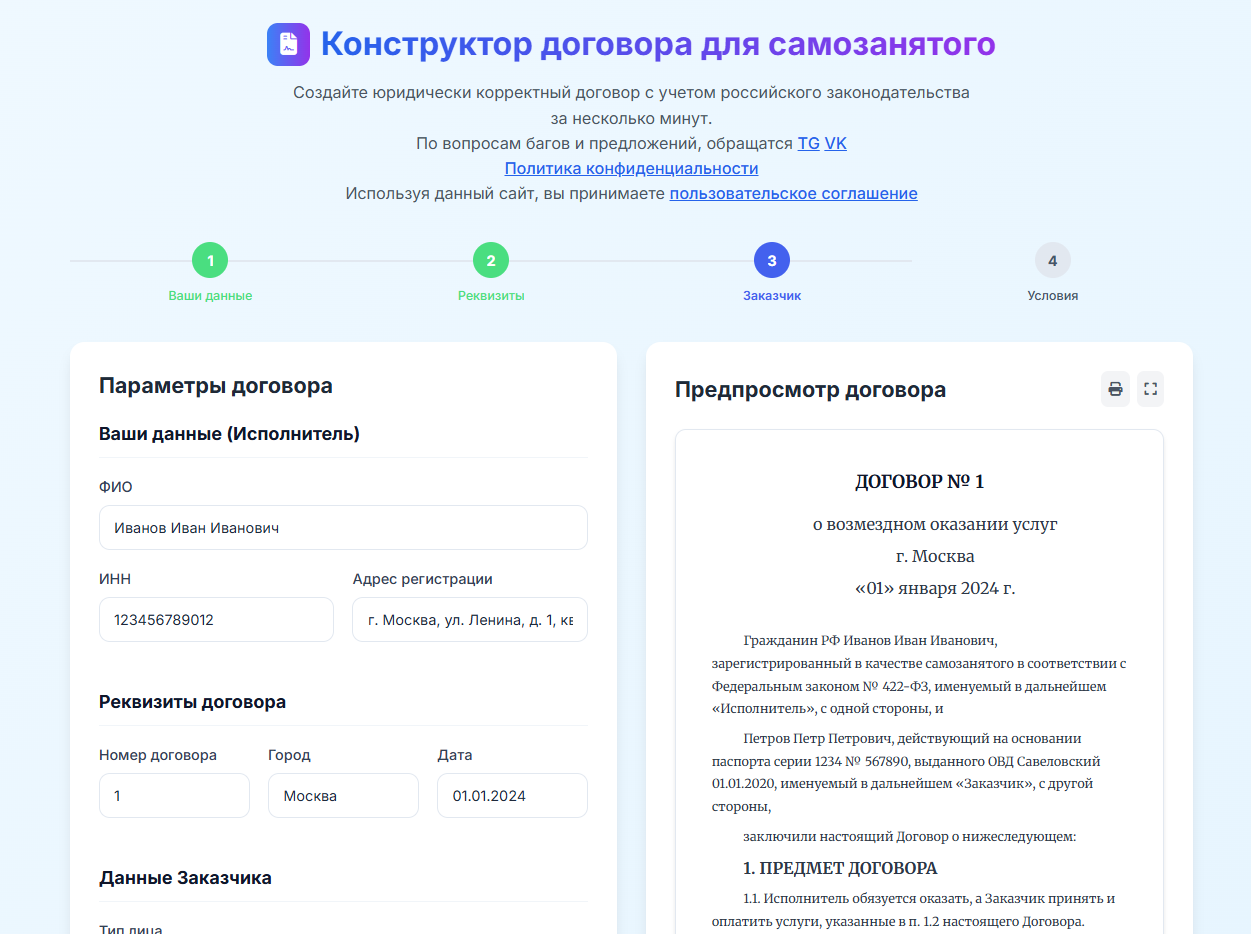
Task: Focus the ИНН input field
Action: point(216,620)
